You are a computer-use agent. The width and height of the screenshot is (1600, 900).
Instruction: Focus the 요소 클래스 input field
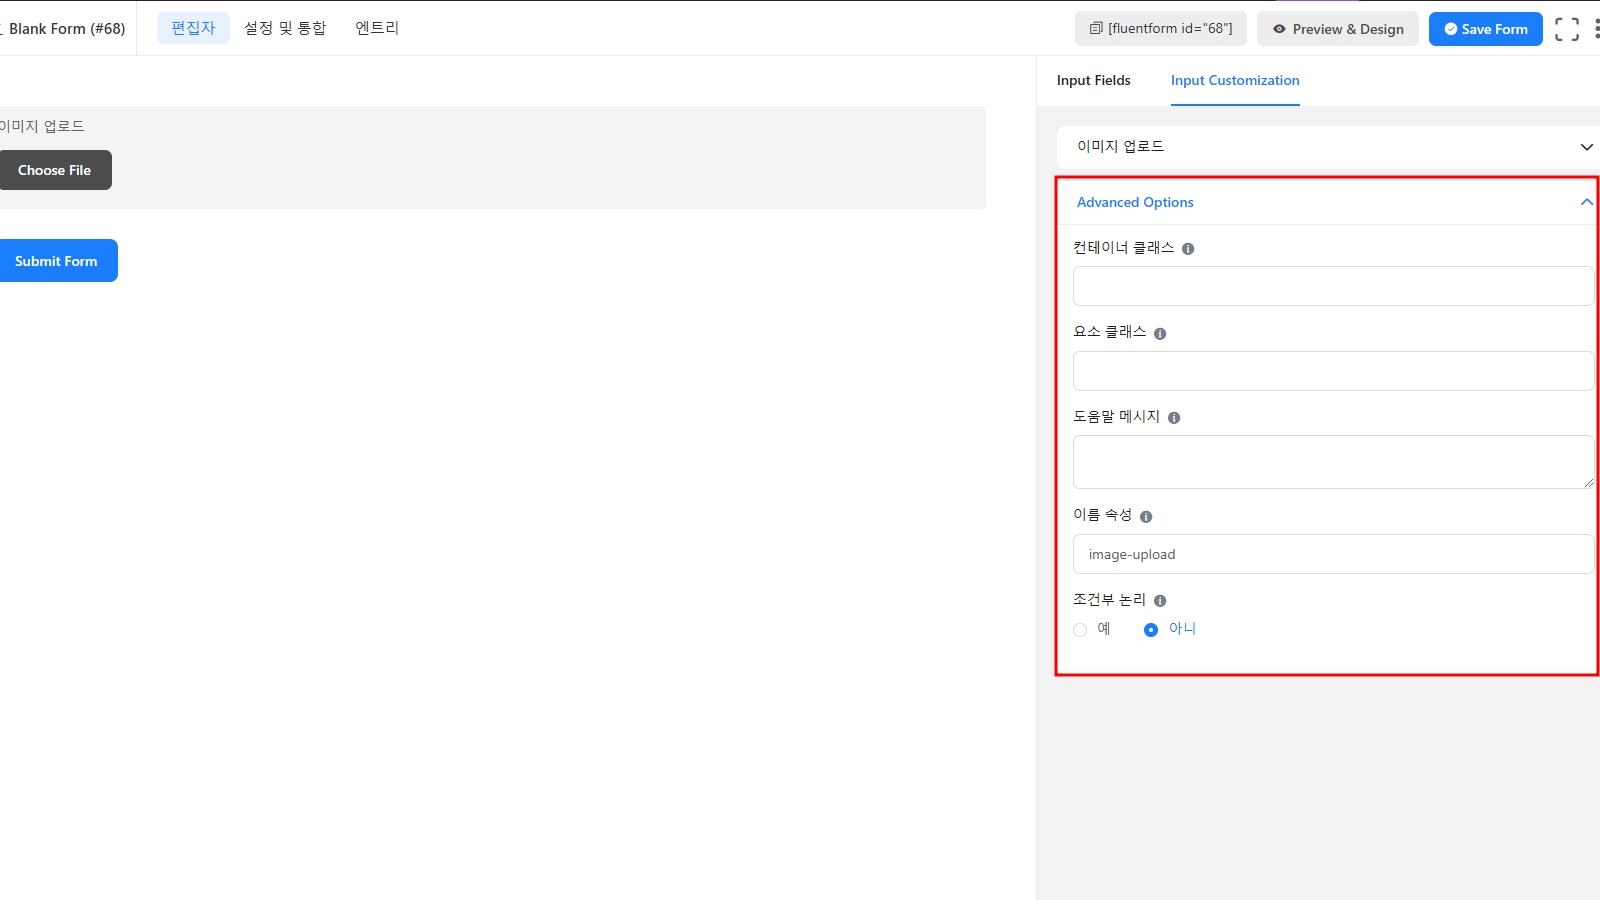1333,371
